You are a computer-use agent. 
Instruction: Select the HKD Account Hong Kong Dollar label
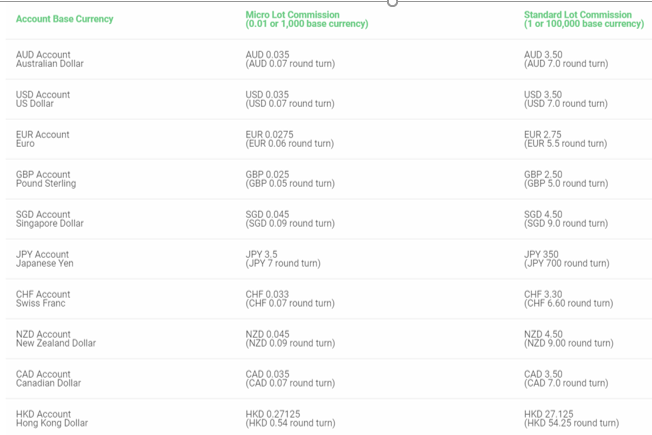pos(52,419)
